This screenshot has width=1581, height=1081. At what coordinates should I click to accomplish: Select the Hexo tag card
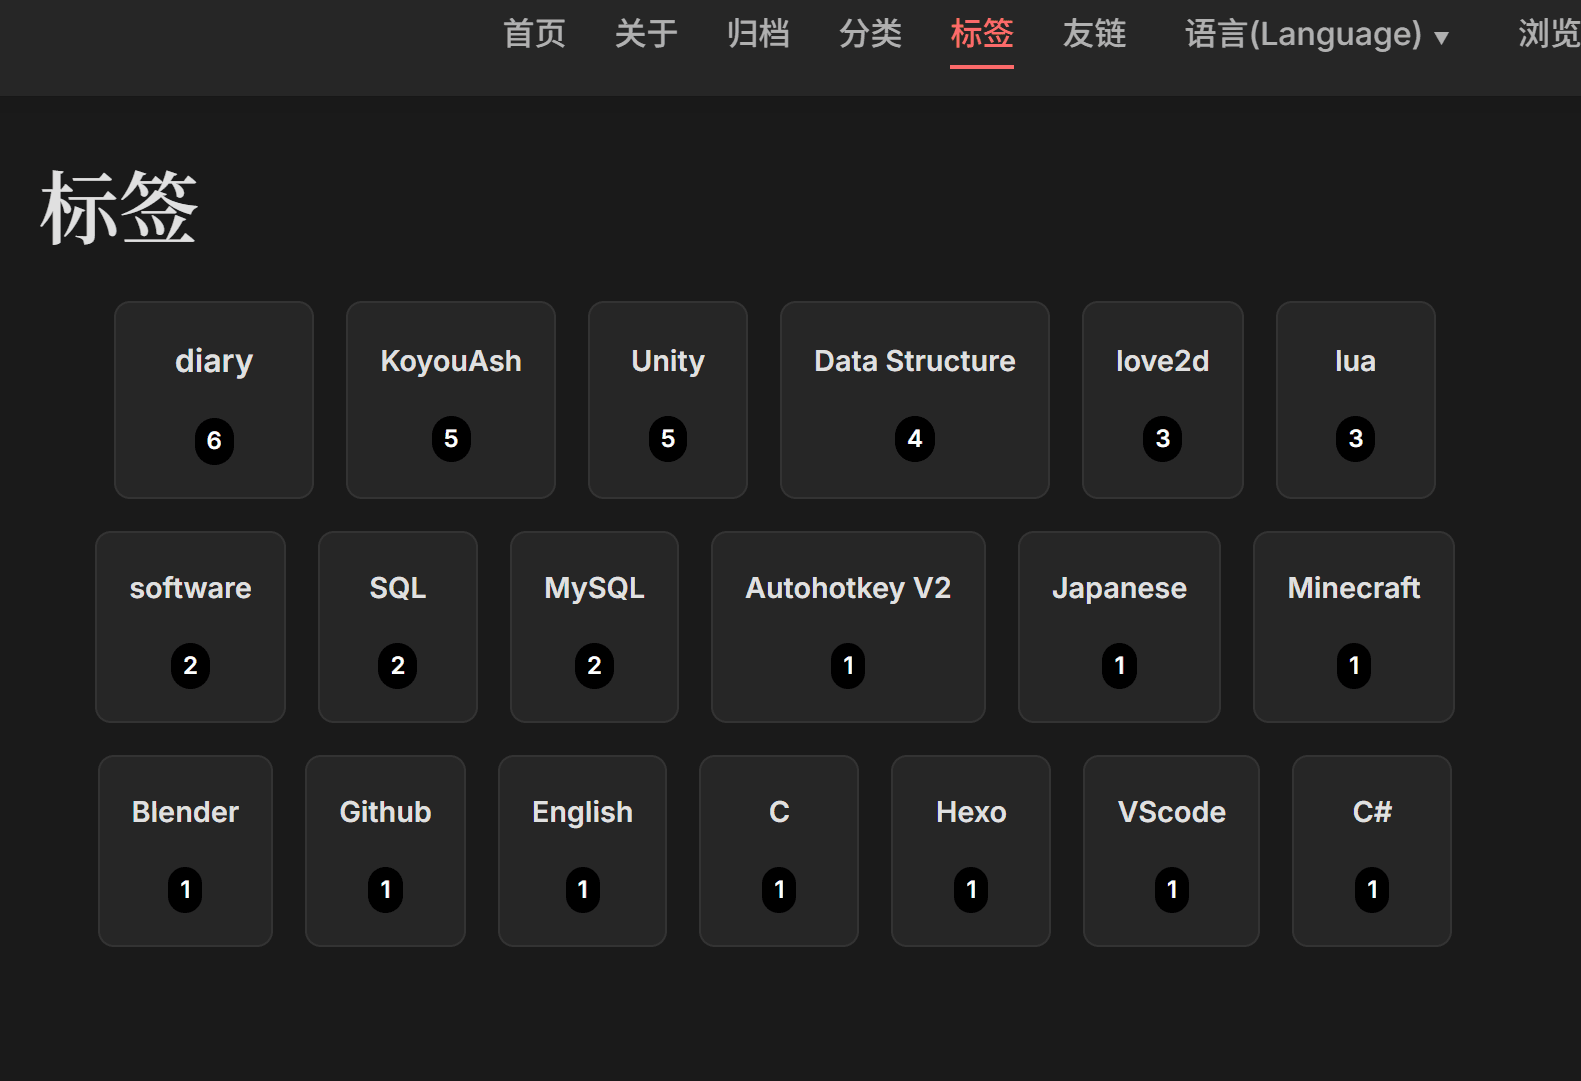[970, 850]
